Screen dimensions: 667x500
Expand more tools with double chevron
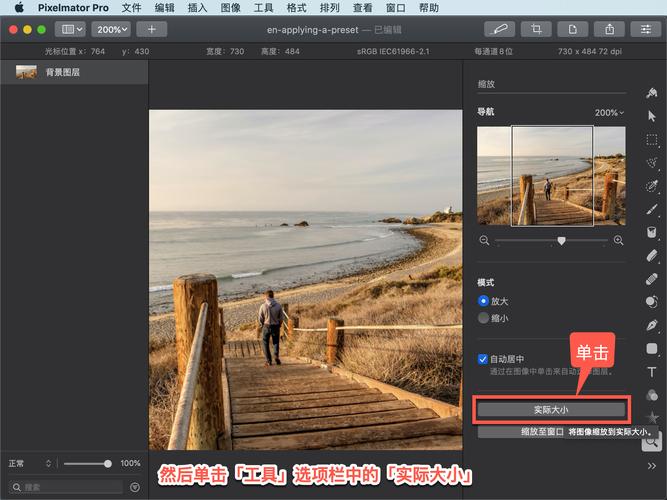click(x=652, y=466)
